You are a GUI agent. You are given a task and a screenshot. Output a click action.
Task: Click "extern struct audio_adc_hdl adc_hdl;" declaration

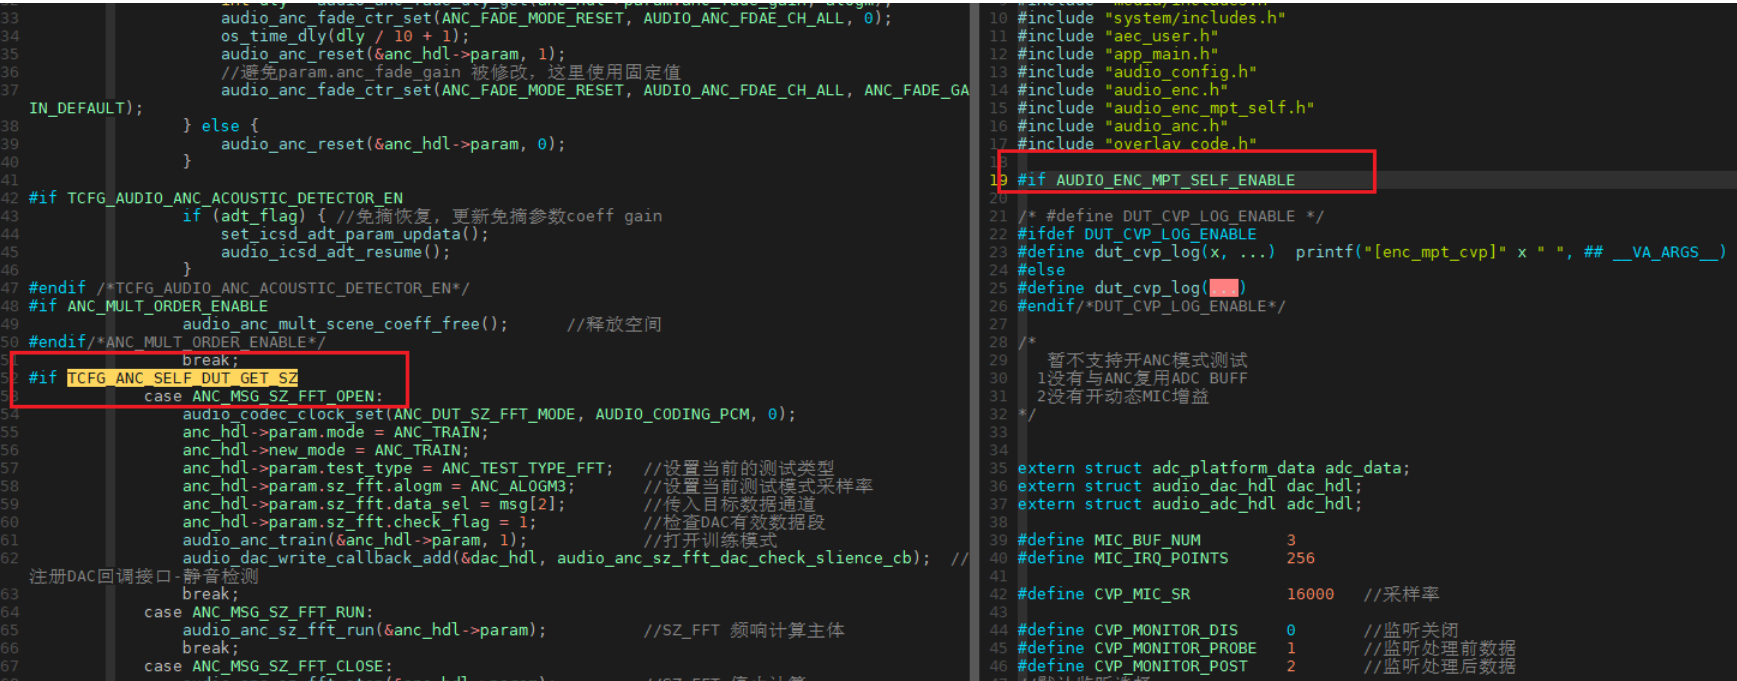(1190, 504)
